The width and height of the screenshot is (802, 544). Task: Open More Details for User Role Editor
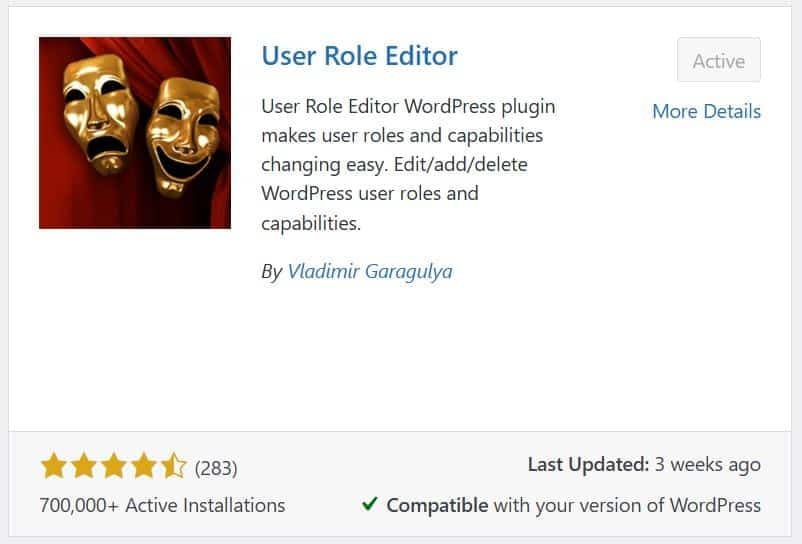706,111
